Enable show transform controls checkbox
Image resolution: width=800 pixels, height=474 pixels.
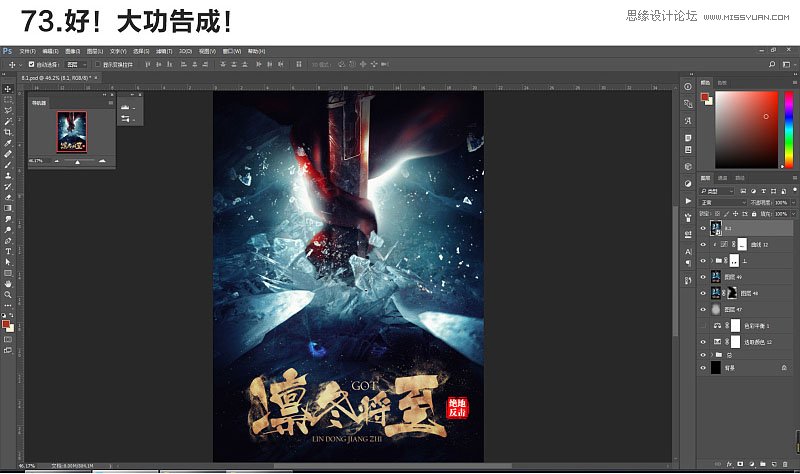98,64
